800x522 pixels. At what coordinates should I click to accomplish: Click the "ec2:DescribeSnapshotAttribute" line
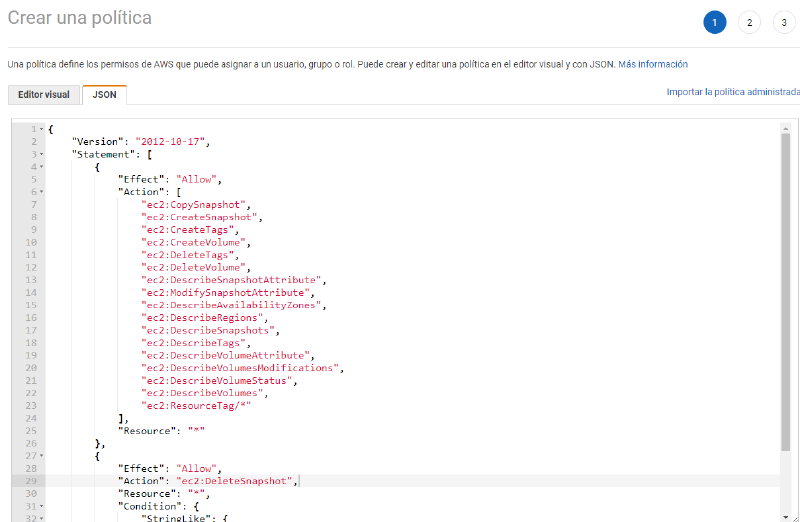tap(231, 280)
